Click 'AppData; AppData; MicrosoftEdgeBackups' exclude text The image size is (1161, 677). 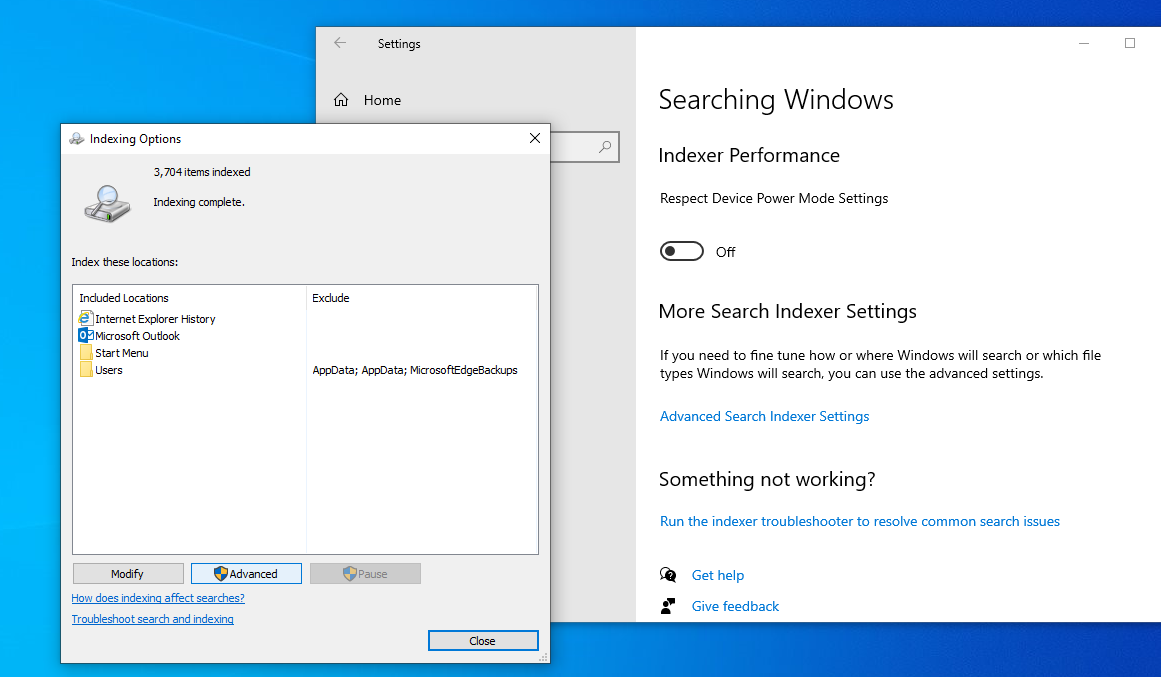pos(415,370)
